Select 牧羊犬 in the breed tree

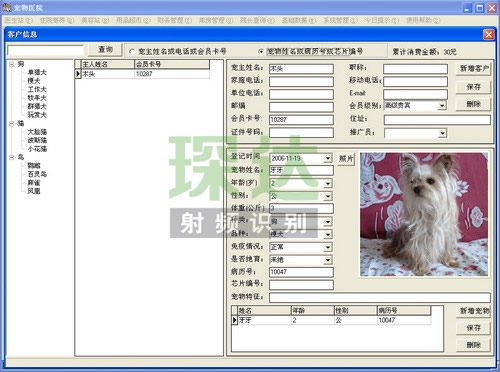[x=37, y=98]
